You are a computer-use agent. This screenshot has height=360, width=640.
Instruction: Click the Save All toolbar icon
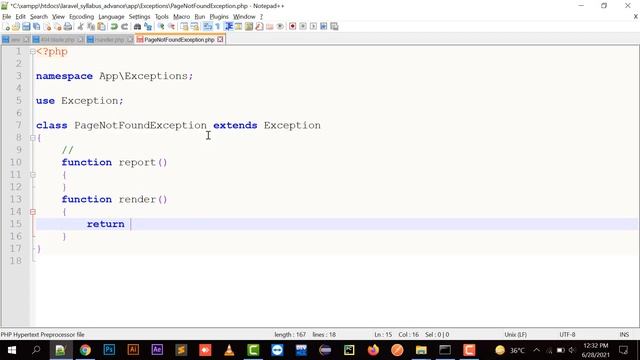tap(37, 27)
